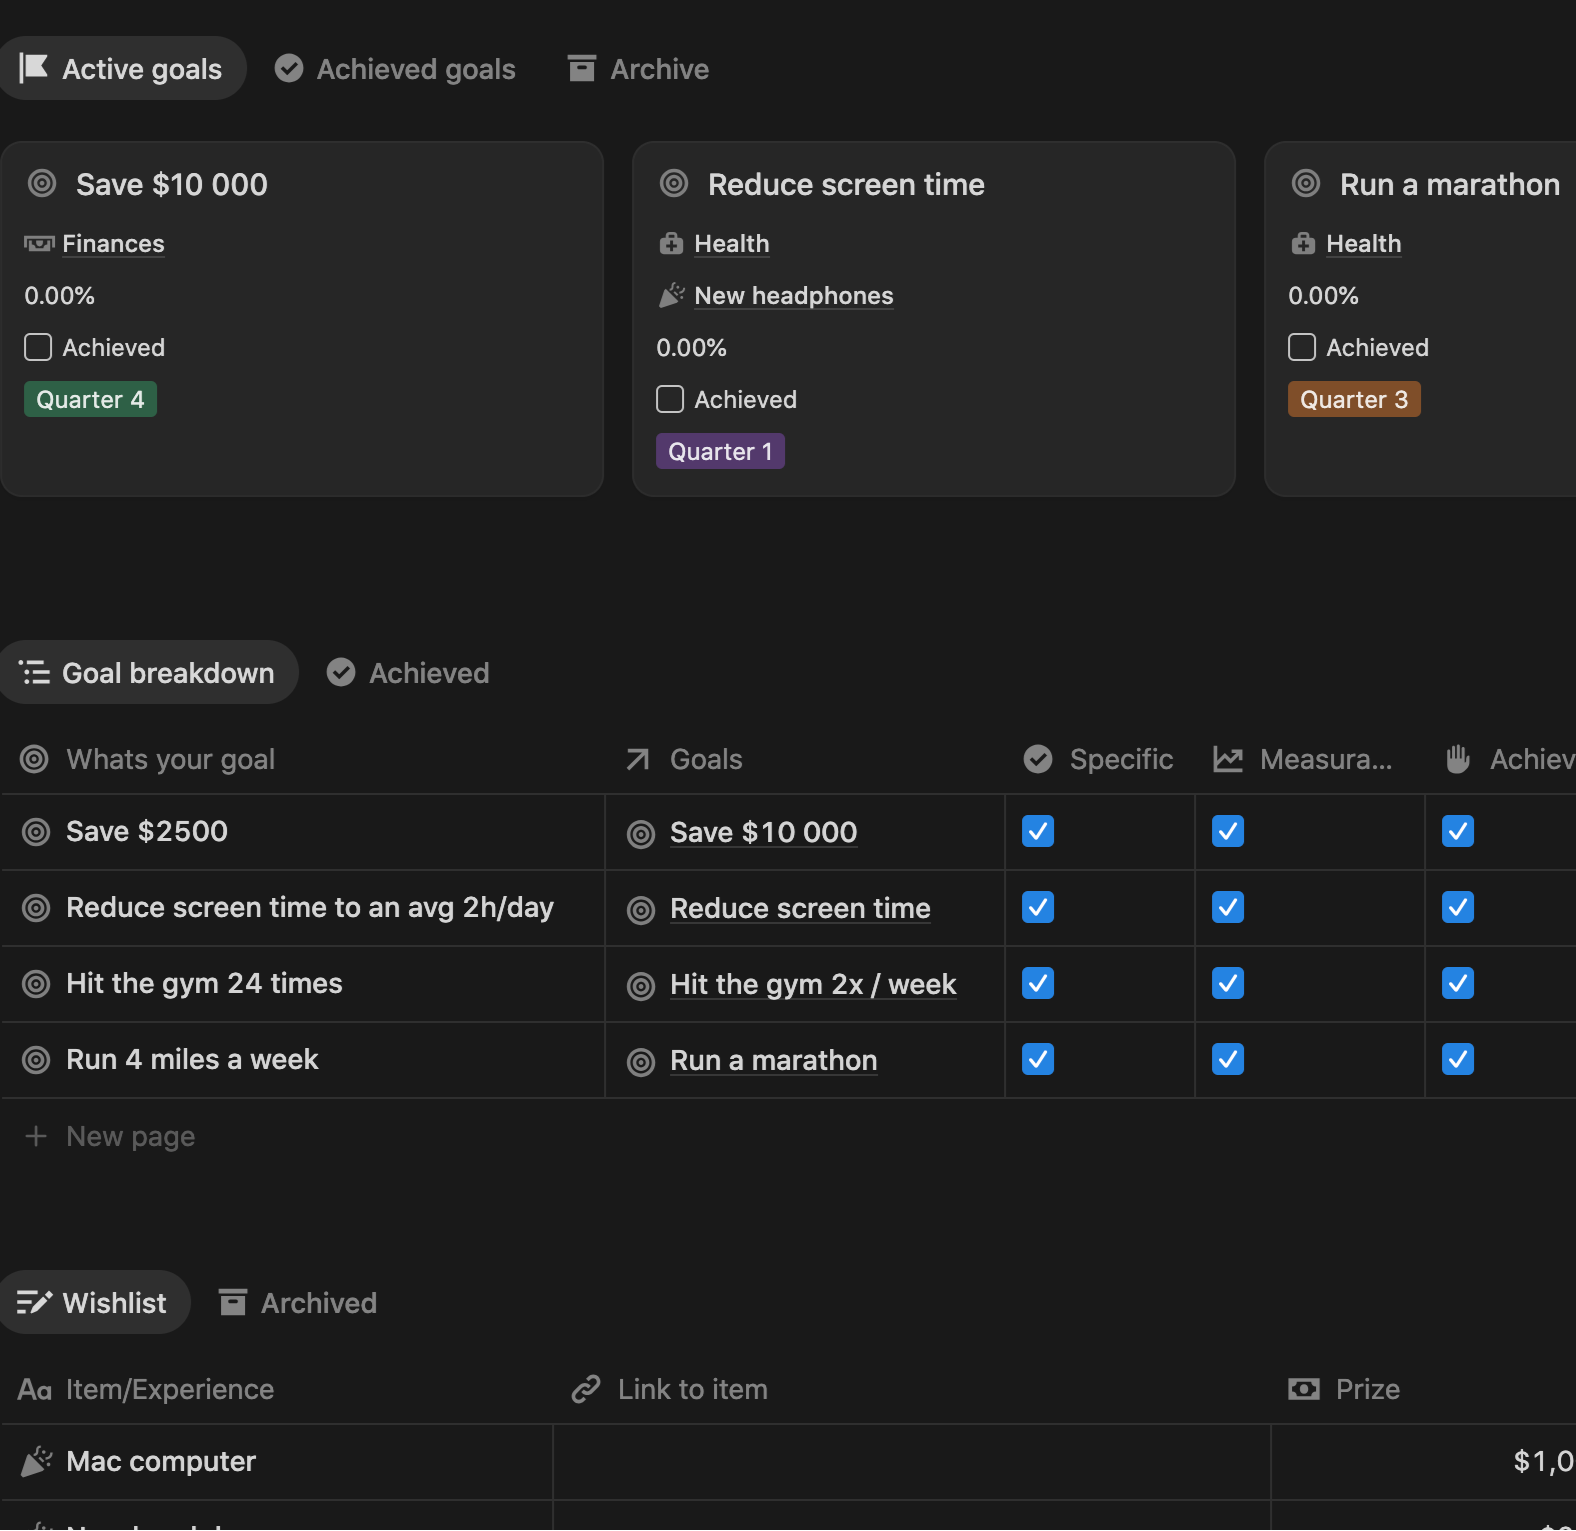Check Achieved on Save $10 000 card
The height and width of the screenshot is (1531, 1576).
pos(38,347)
